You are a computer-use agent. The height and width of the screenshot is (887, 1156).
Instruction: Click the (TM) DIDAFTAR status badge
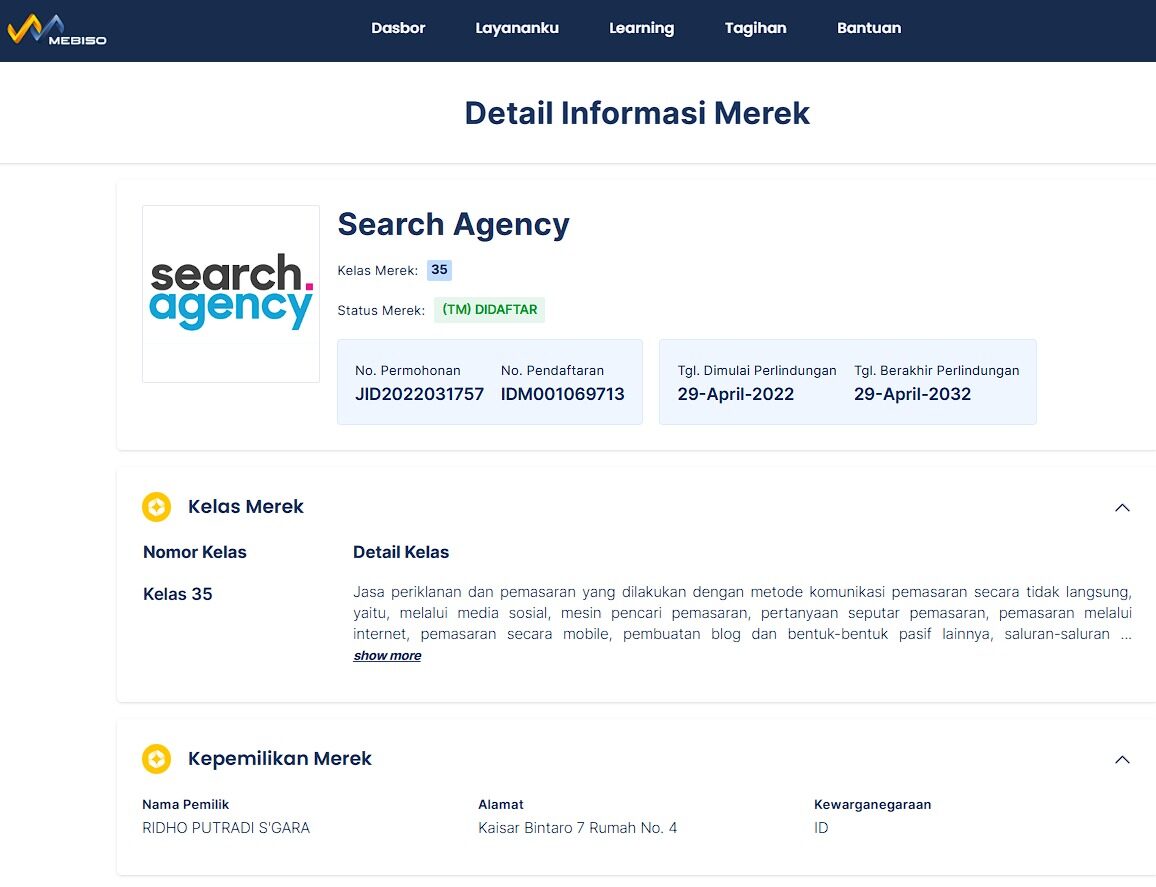coord(490,310)
